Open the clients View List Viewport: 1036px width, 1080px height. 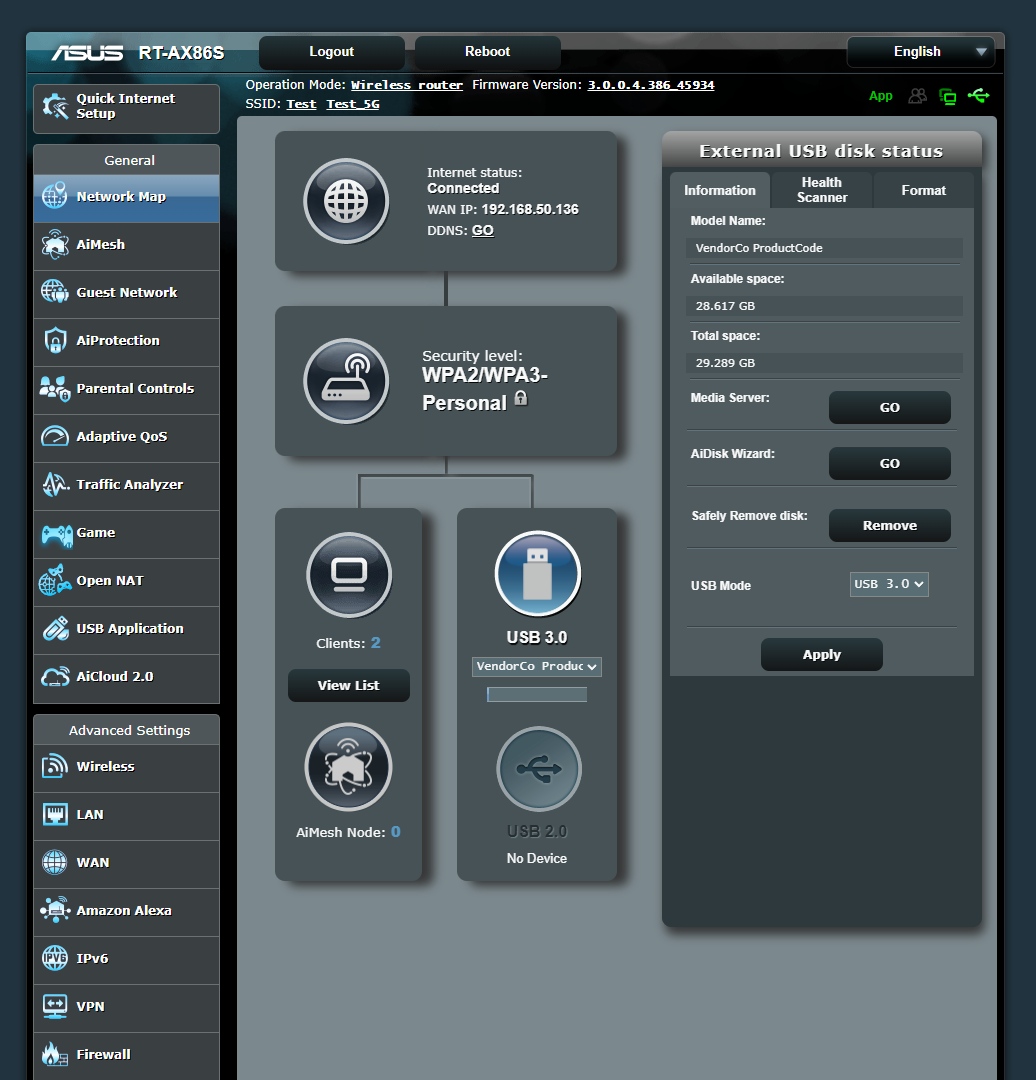[x=348, y=685]
